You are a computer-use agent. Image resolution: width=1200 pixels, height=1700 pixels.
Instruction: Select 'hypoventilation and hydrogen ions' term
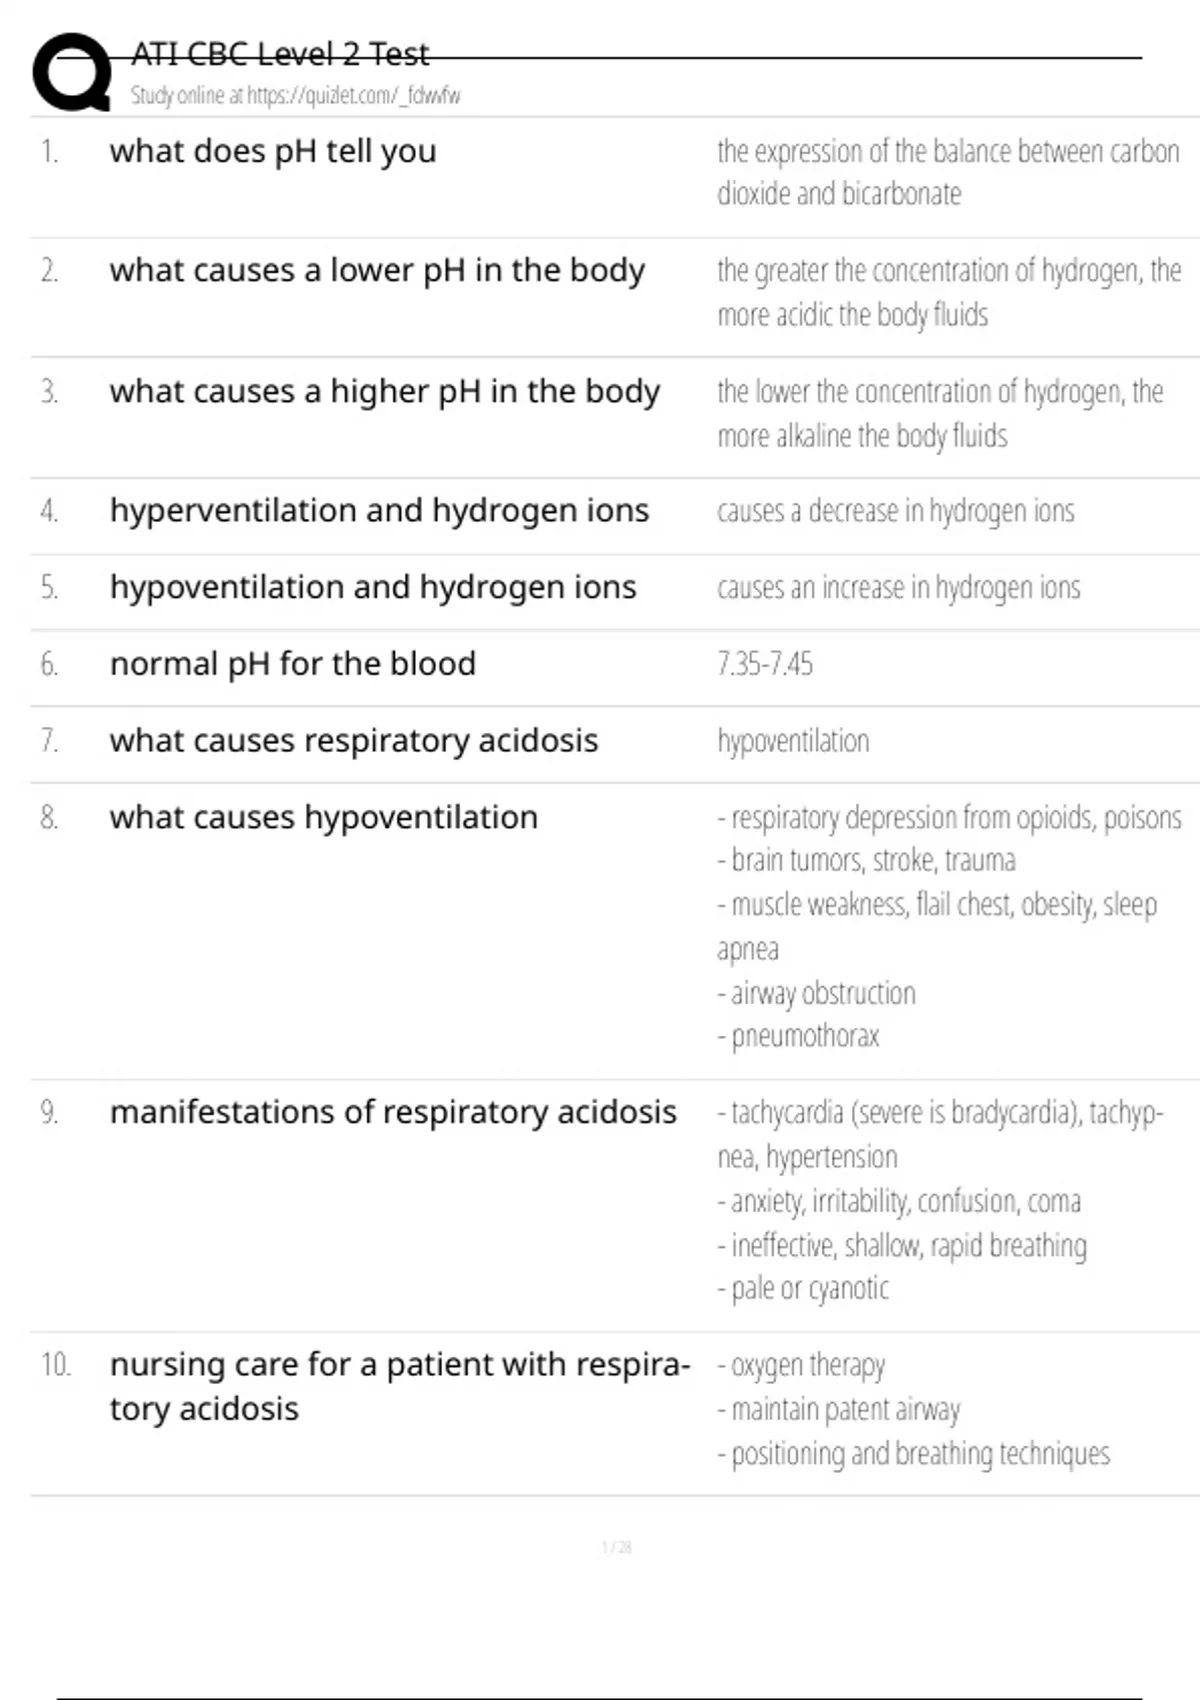click(373, 588)
